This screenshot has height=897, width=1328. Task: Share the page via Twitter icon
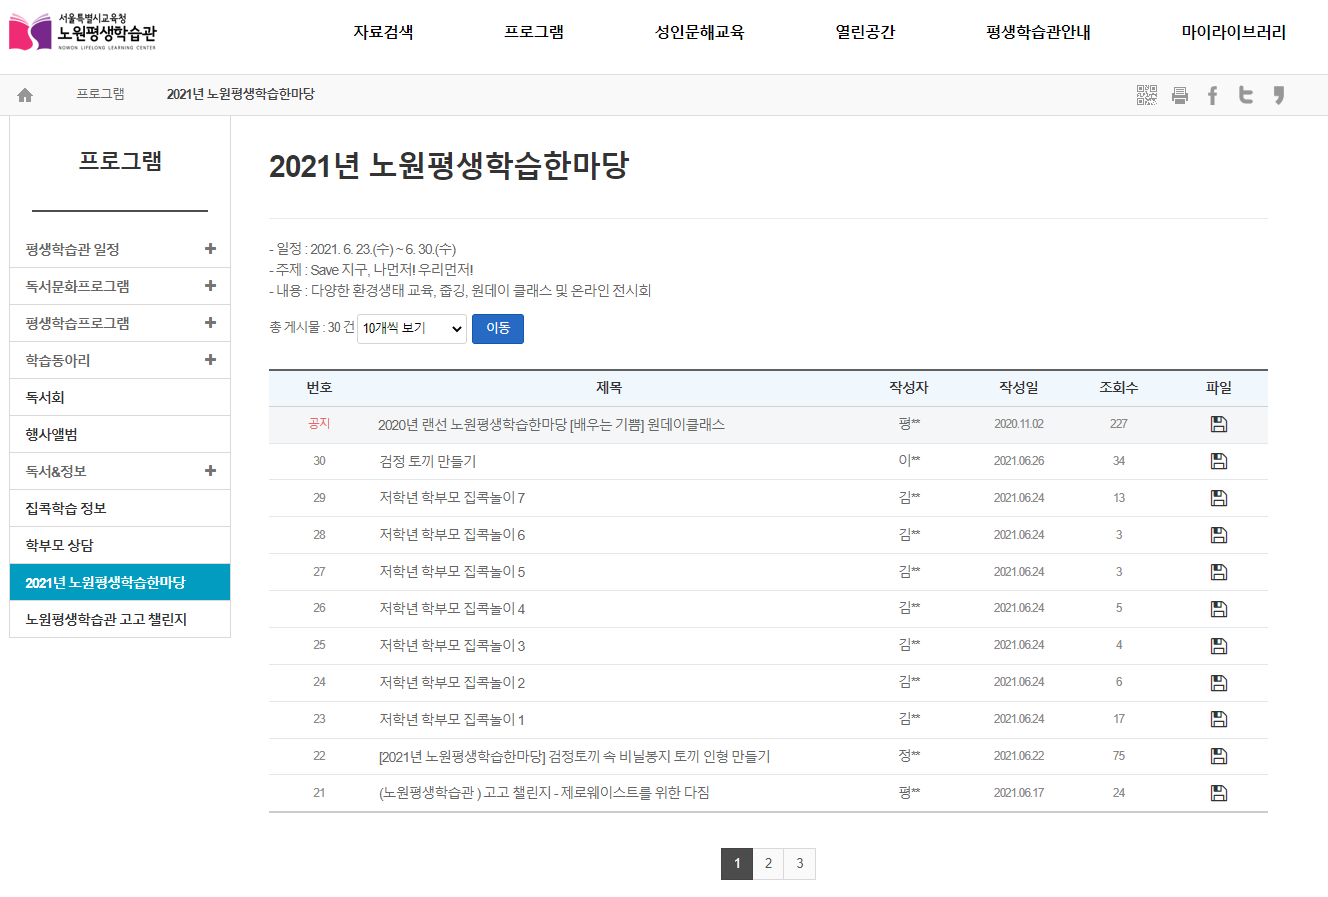pos(1245,95)
